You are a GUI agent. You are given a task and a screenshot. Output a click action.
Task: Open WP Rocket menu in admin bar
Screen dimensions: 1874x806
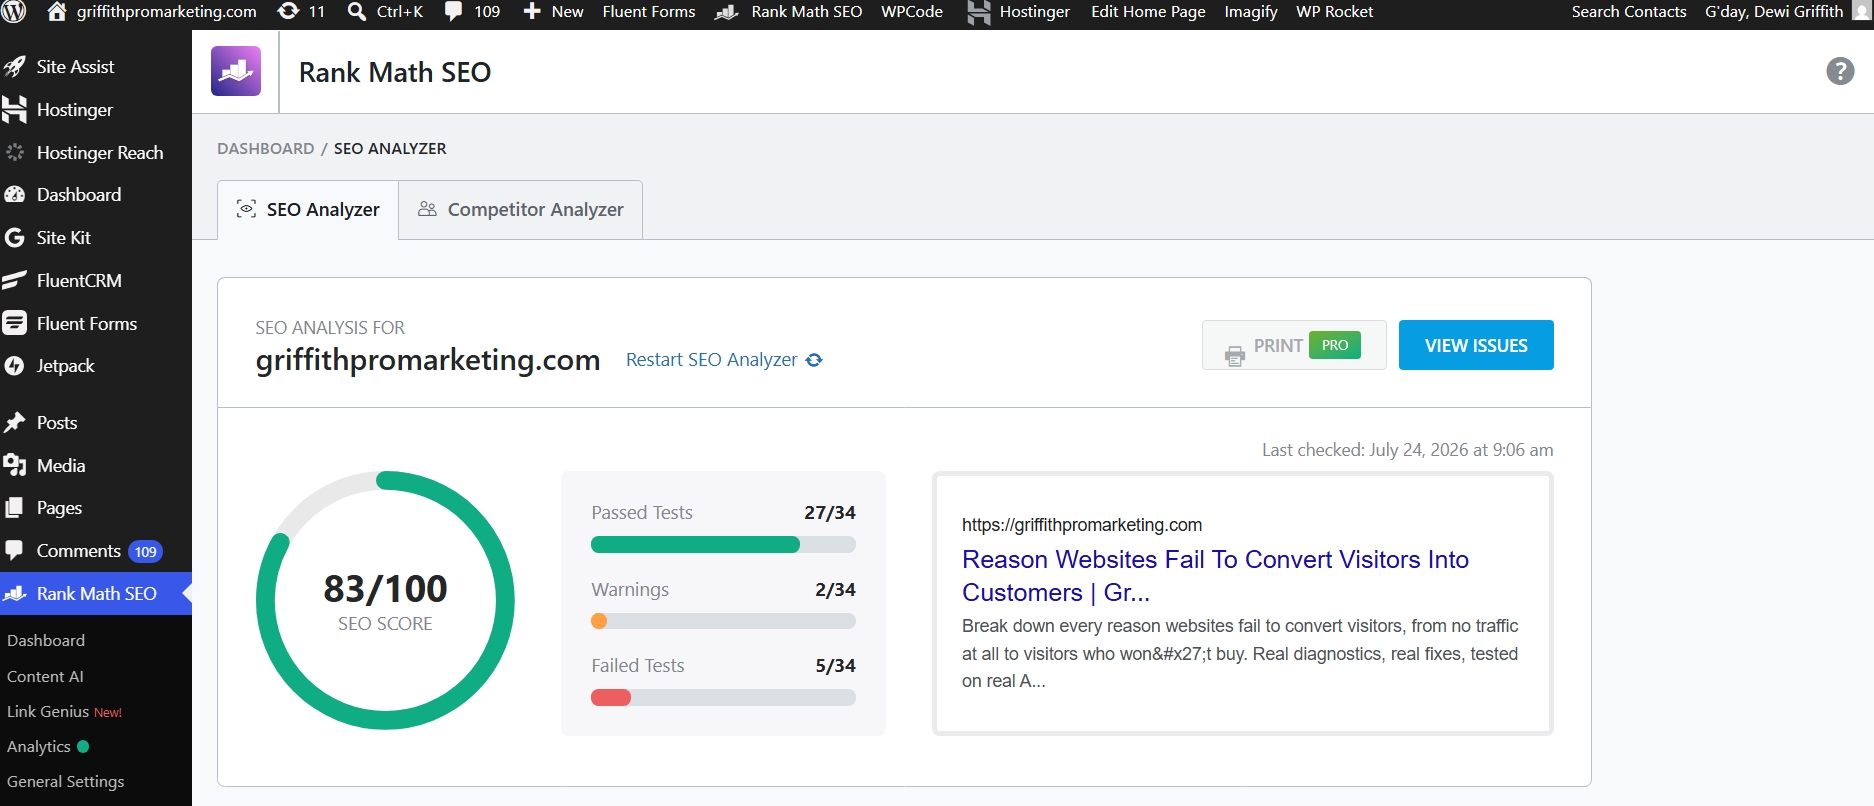[x=1334, y=12]
